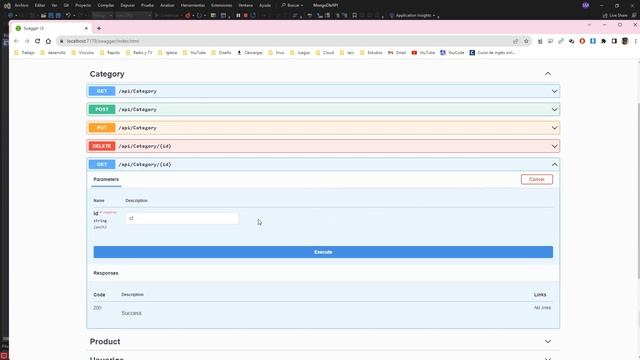
Task: Open the Depurar menu in Visual Studio
Action: point(127,5)
